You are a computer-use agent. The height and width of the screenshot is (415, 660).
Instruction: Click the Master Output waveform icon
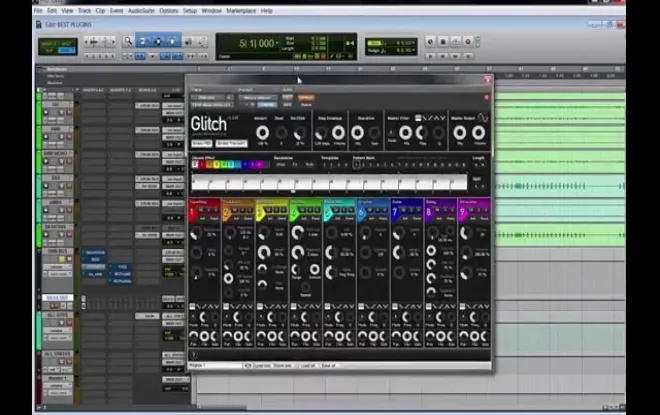click(483, 118)
